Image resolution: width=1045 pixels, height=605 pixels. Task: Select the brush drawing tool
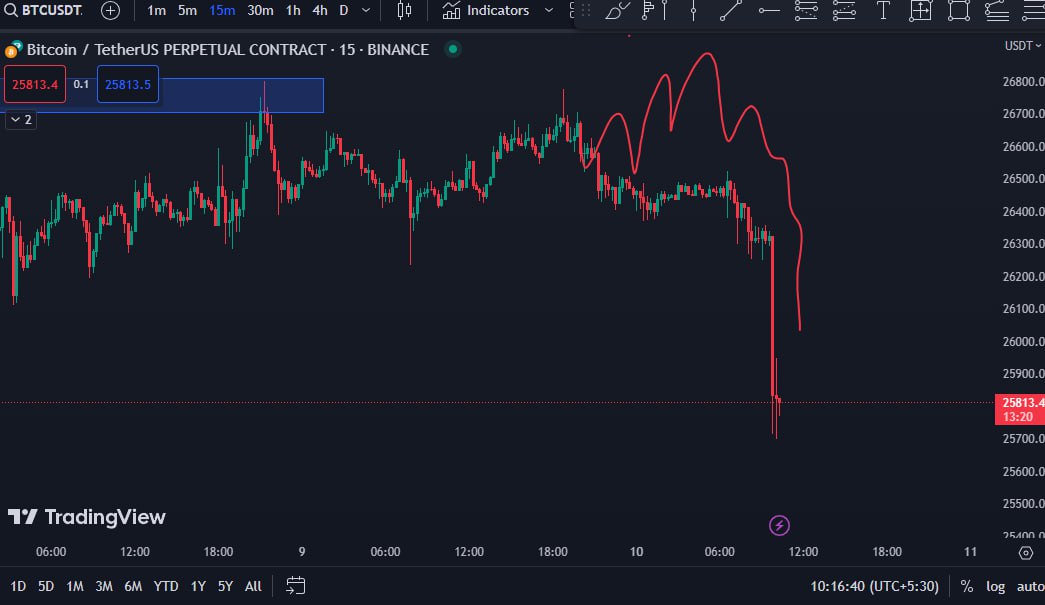click(x=617, y=10)
